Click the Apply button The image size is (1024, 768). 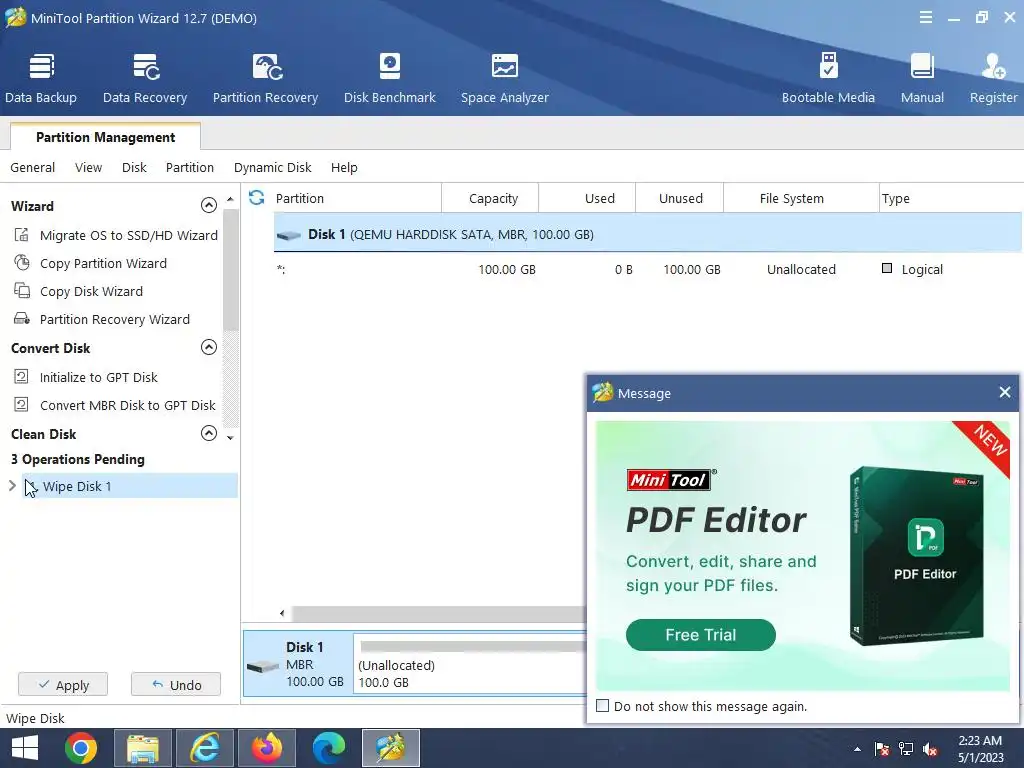click(63, 684)
